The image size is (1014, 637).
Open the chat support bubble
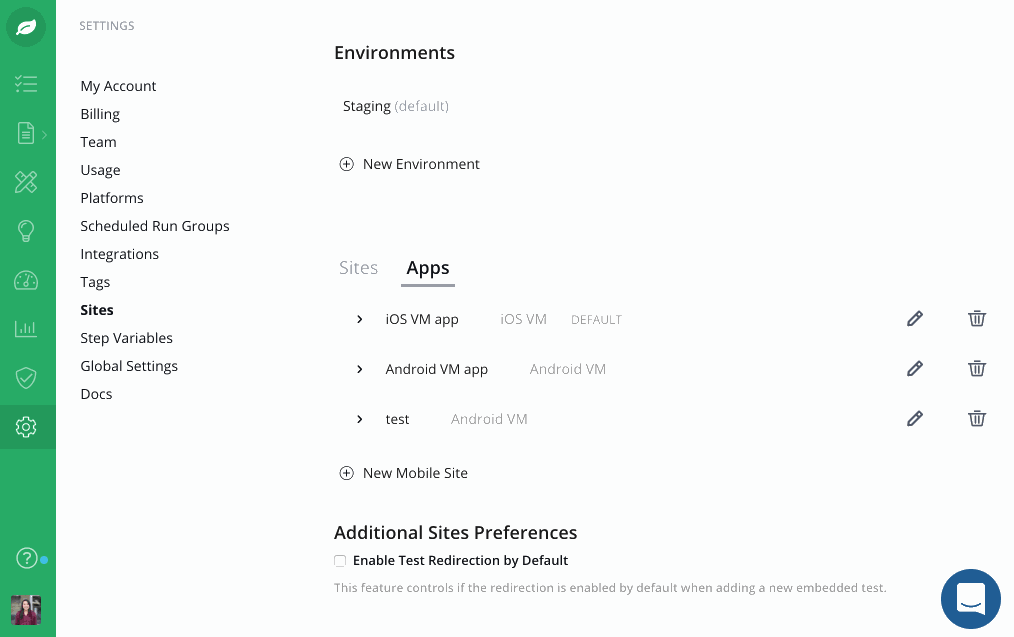[971, 599]
